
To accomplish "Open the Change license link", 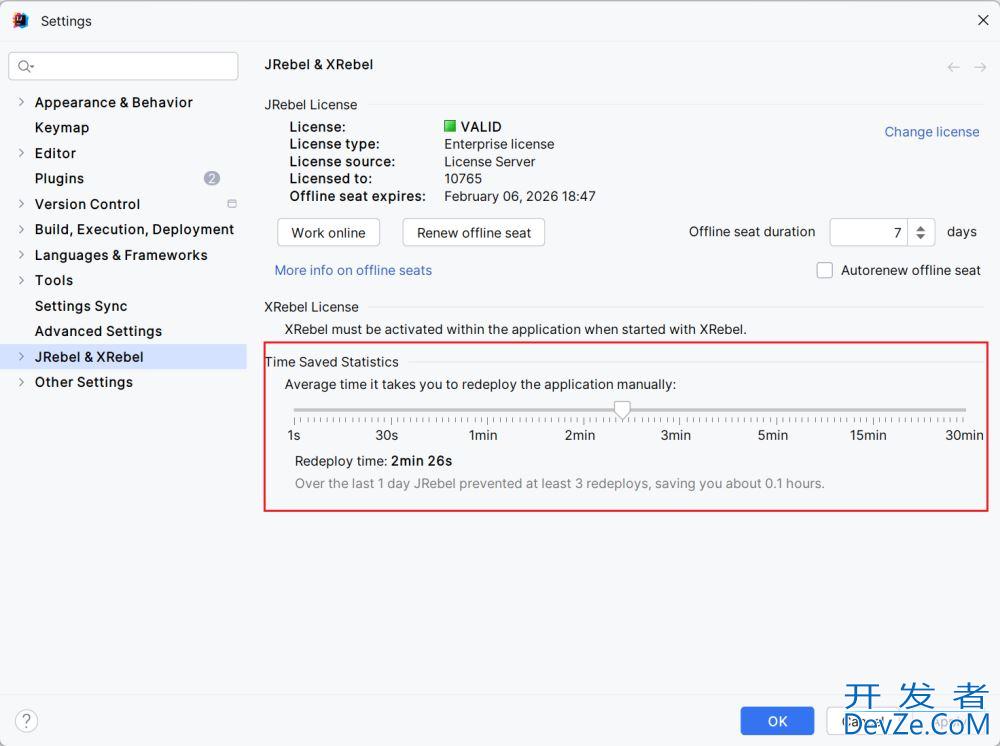I will pos(932,132).
